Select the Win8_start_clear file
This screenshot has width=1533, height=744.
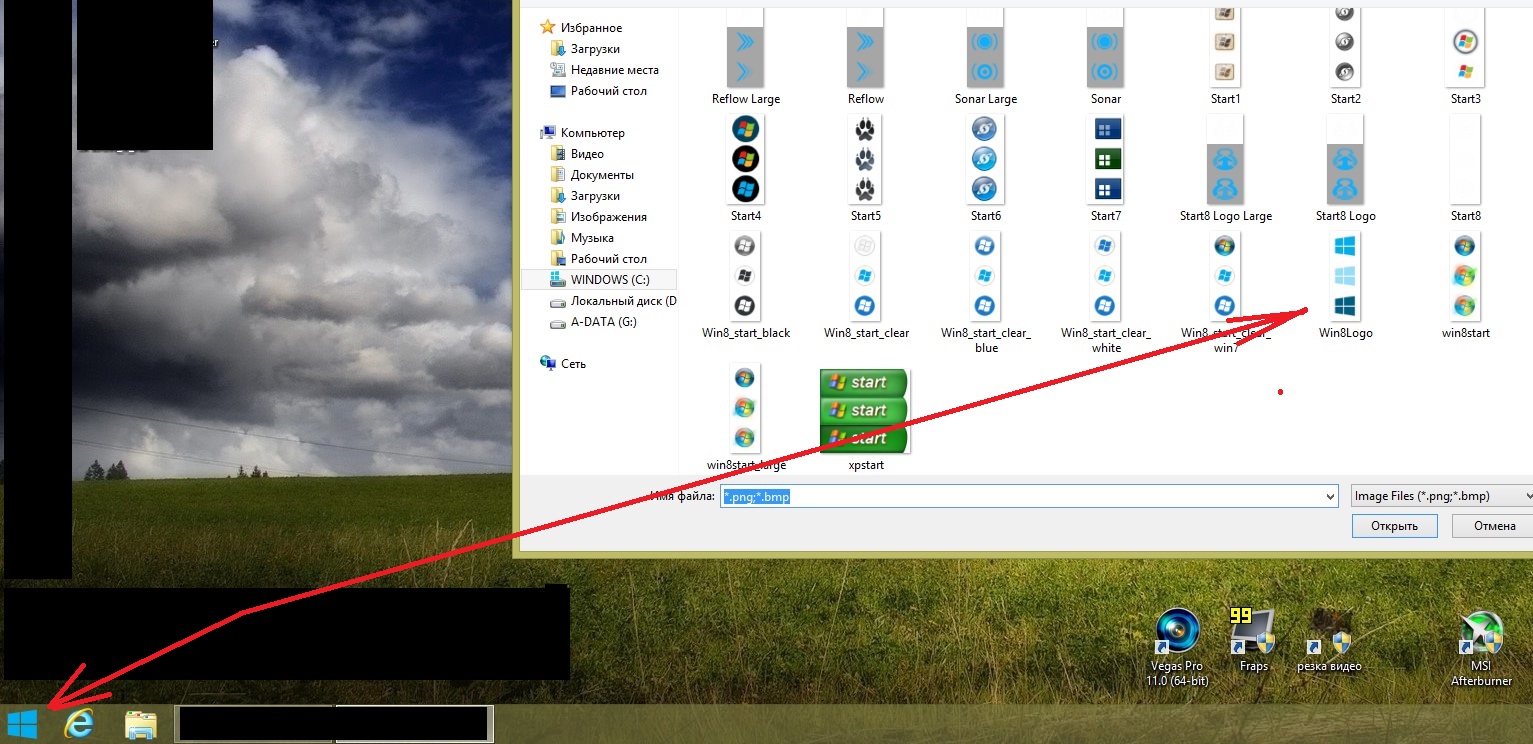(x=866, y=285)
